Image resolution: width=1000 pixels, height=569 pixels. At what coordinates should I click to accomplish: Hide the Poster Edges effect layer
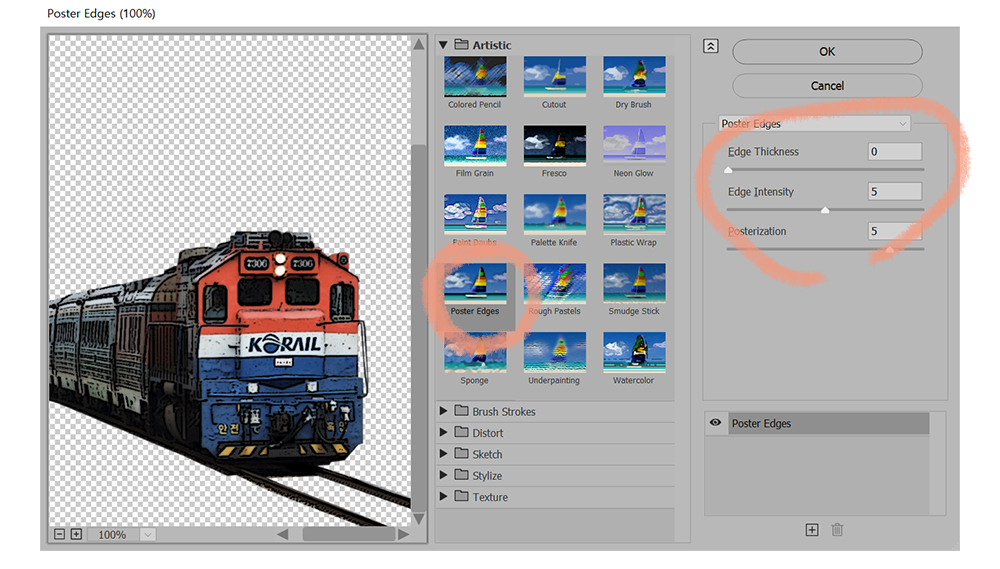point(716,423)
